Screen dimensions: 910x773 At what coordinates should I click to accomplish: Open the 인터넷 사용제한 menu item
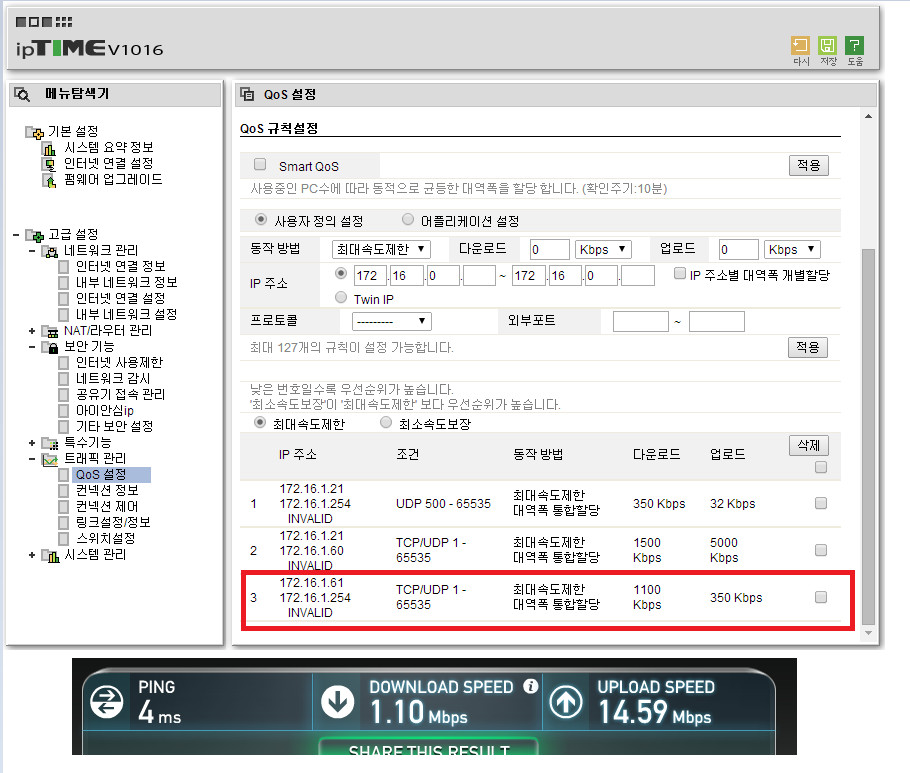tap(120, 363)
